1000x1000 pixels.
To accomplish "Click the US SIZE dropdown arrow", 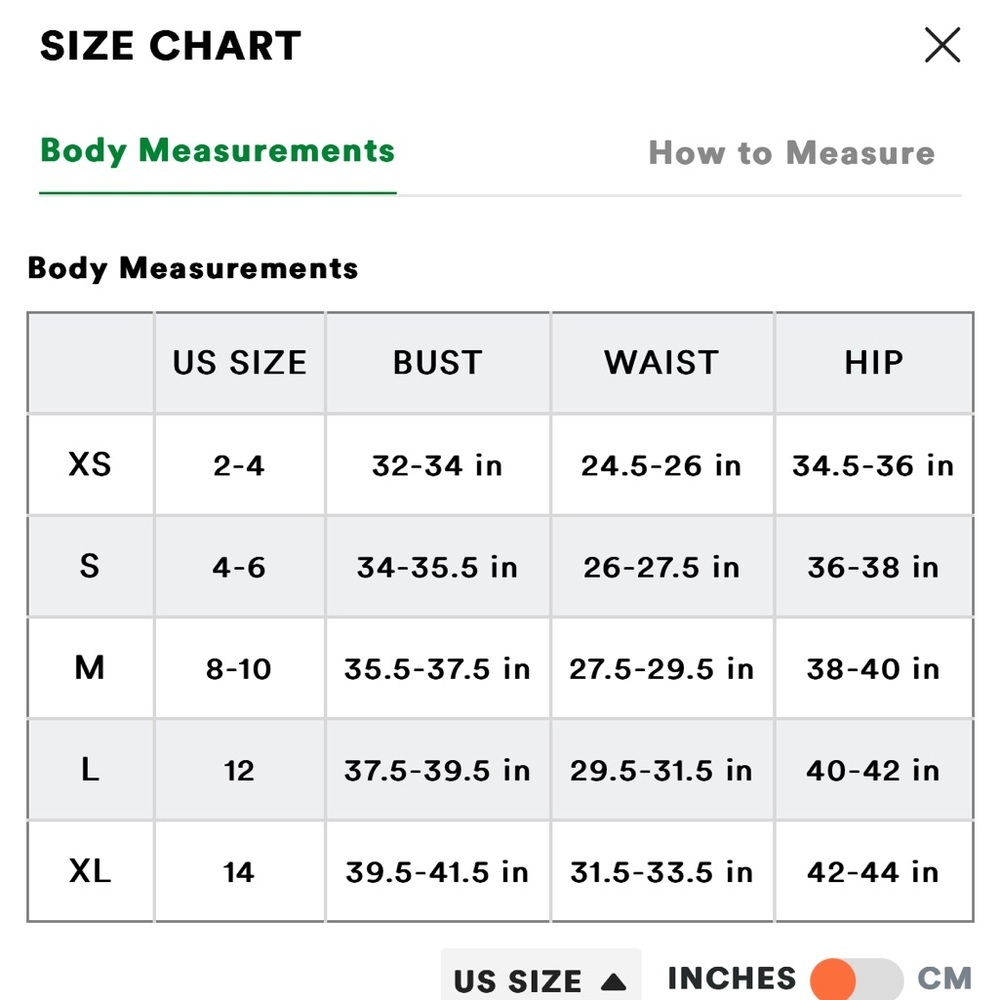I will click(x=614, y=981).
